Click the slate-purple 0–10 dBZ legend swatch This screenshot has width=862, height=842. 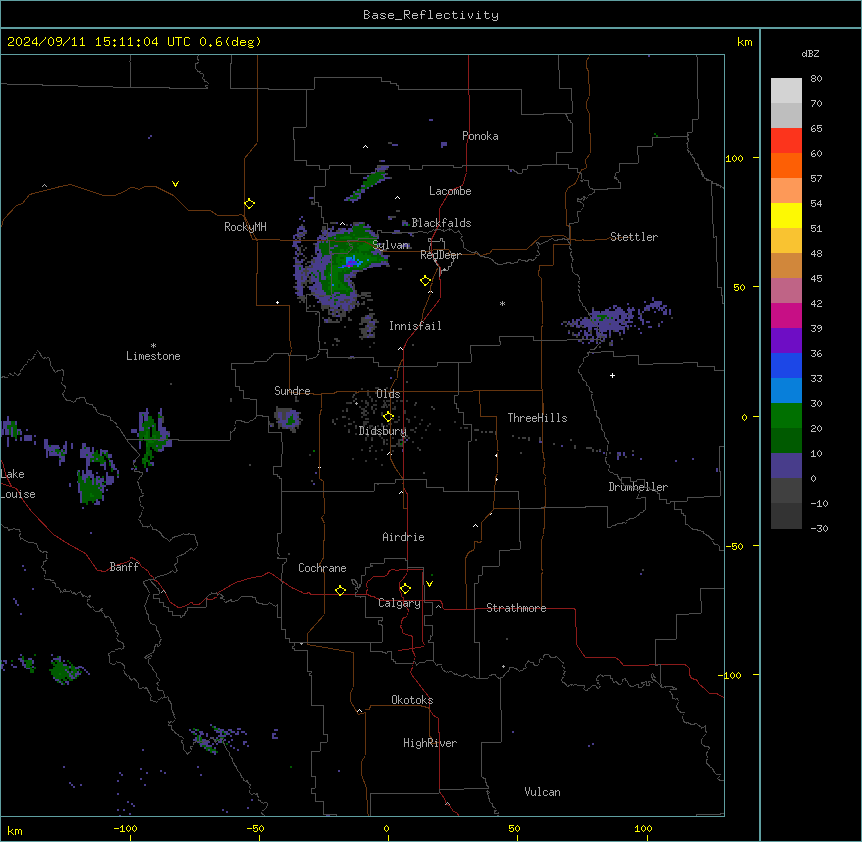[x=786, y=466]
